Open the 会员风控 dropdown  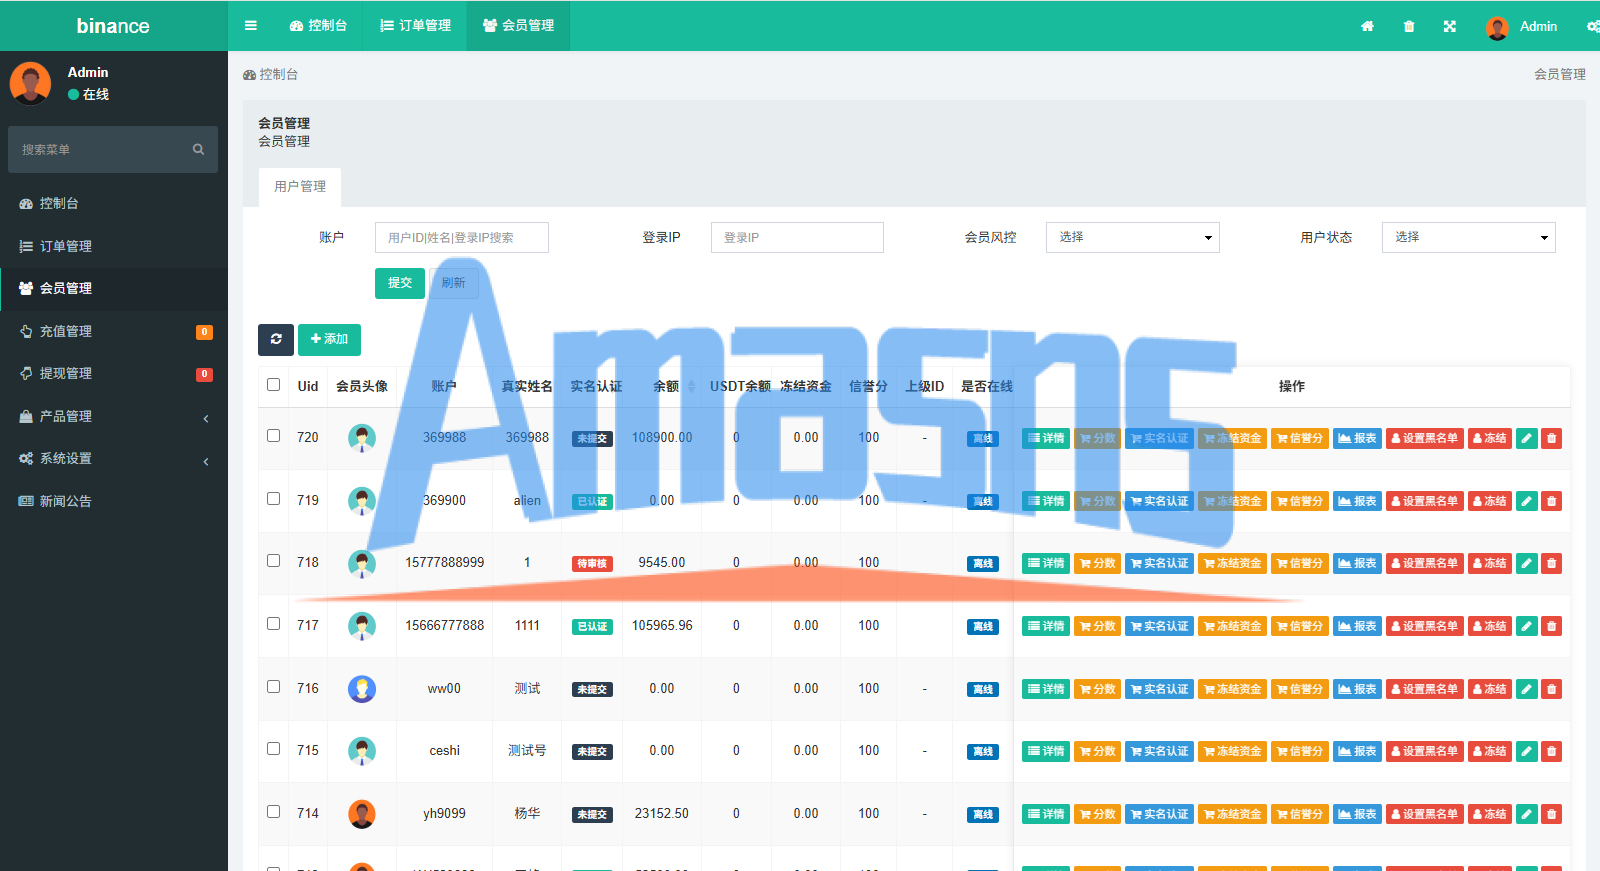pos(1132,237)
